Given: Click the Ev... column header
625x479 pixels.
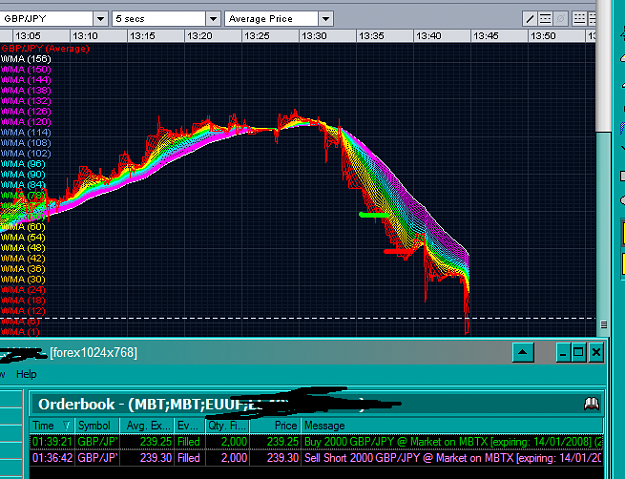Looking at the screenshot, I should (x=190, y=426).
